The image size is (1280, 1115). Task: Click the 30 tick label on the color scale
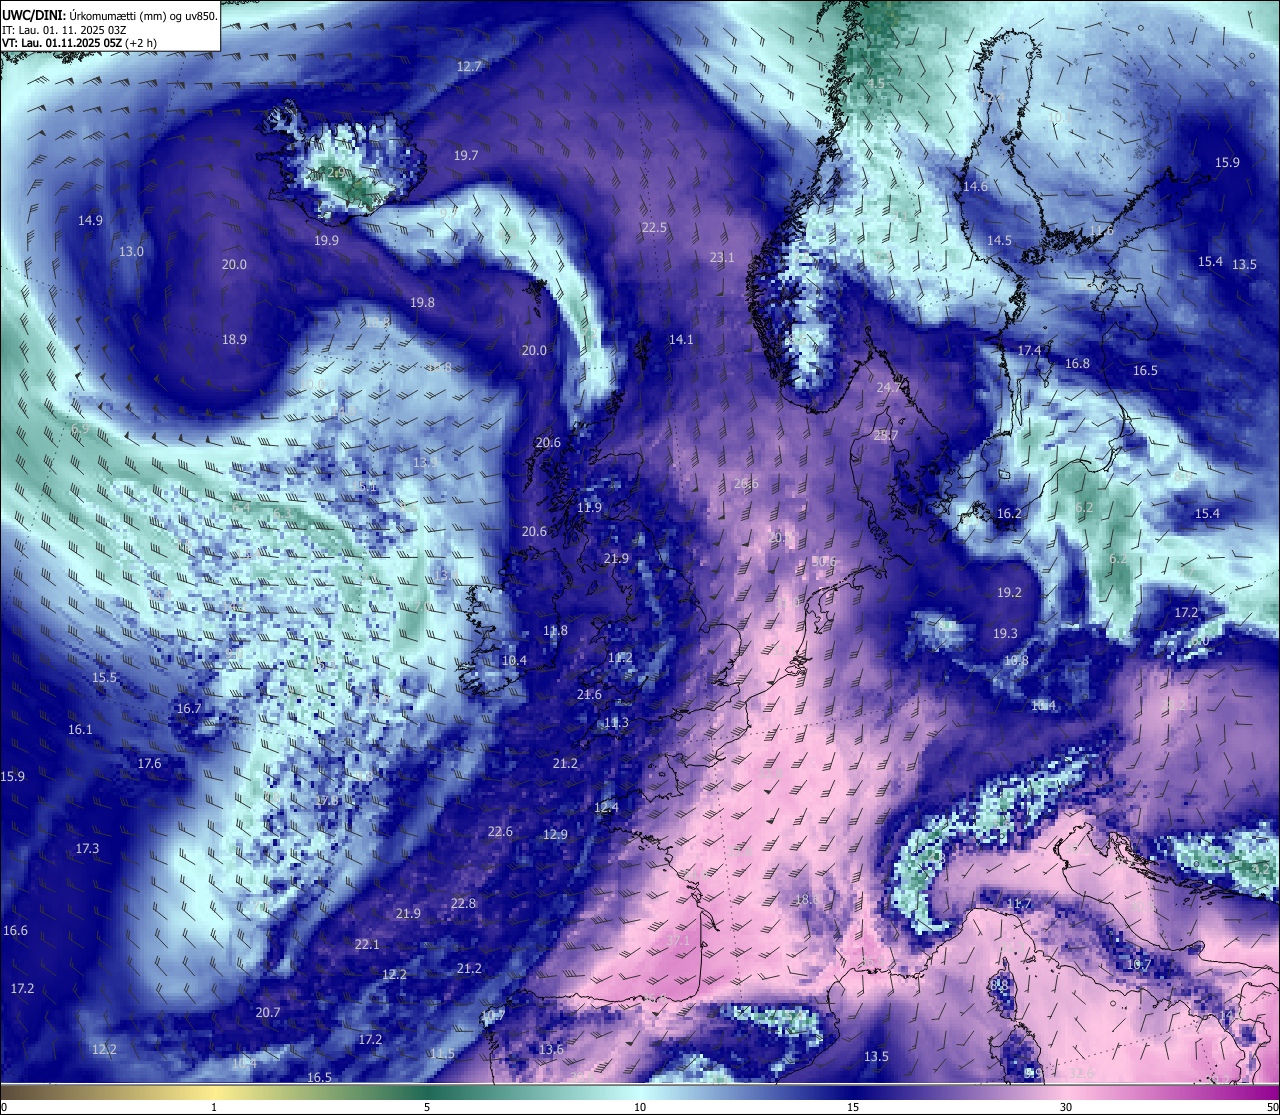point(1066,1107)
